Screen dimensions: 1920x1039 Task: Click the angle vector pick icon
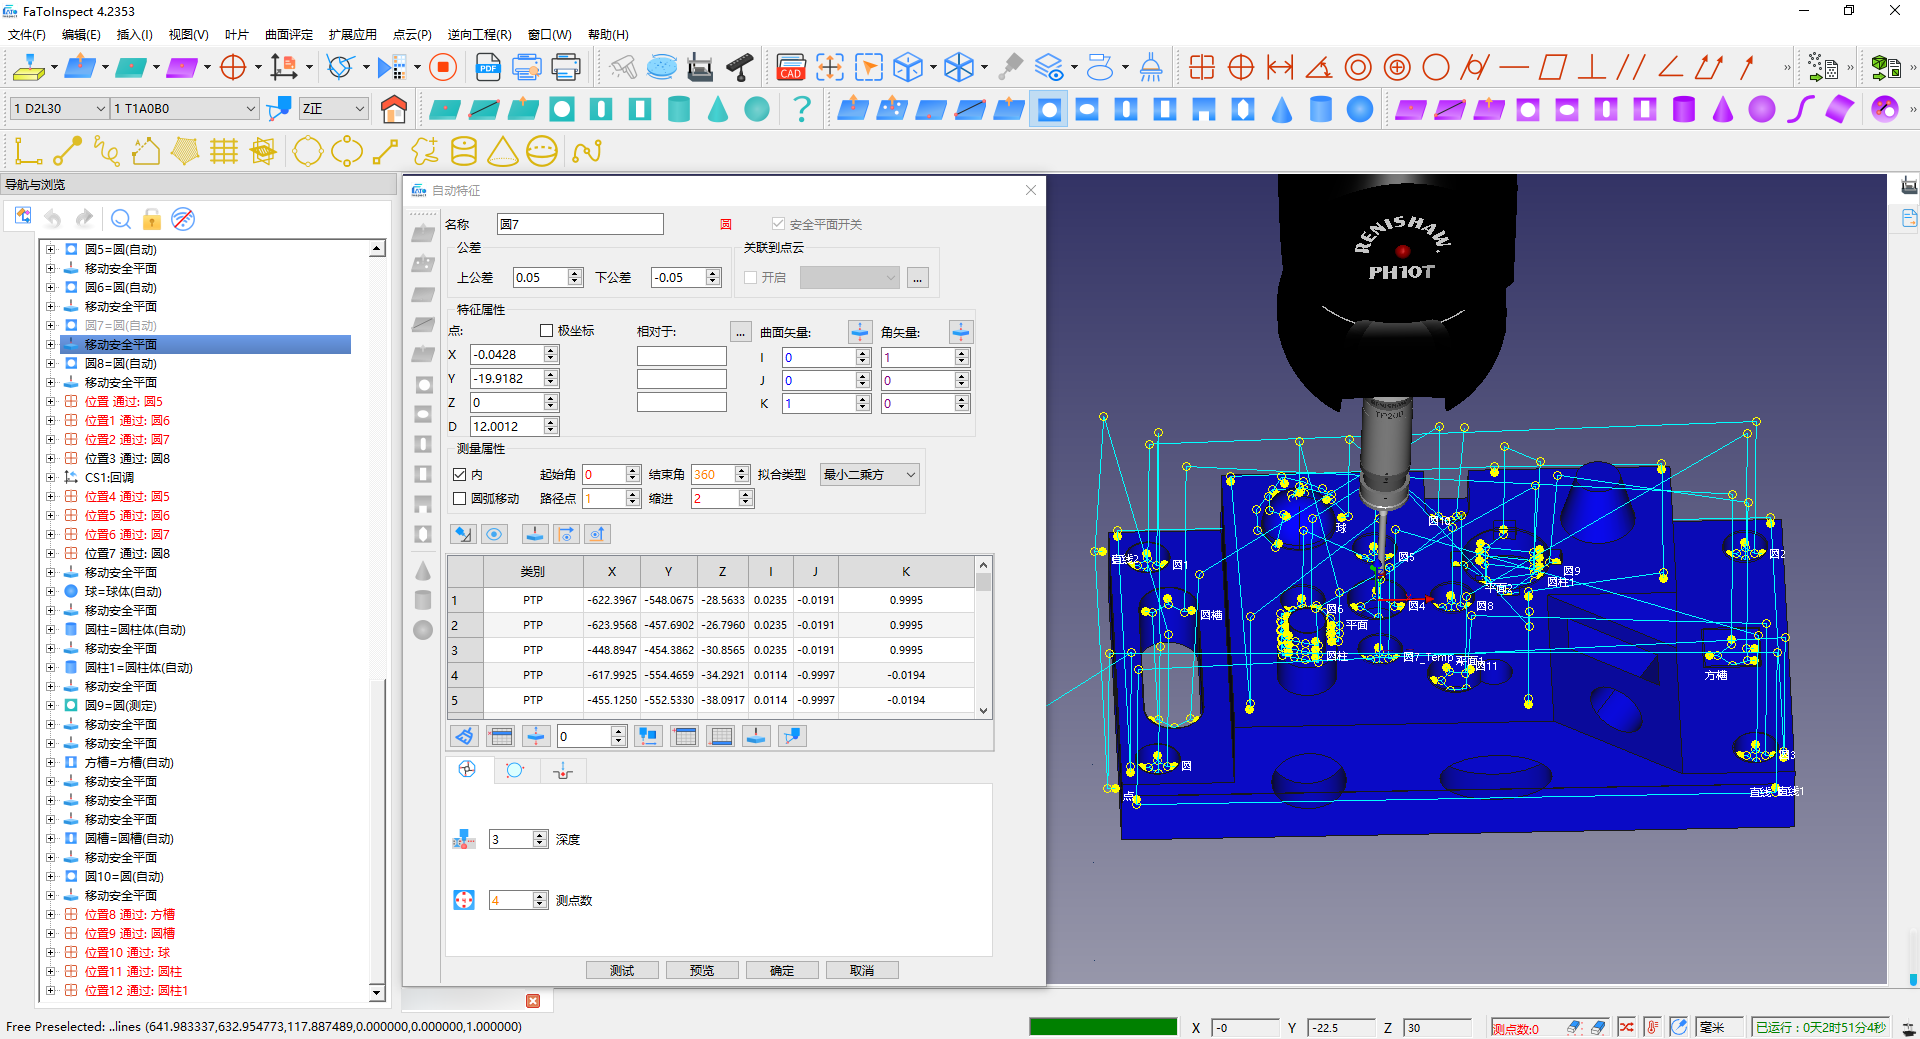(961, 332)
